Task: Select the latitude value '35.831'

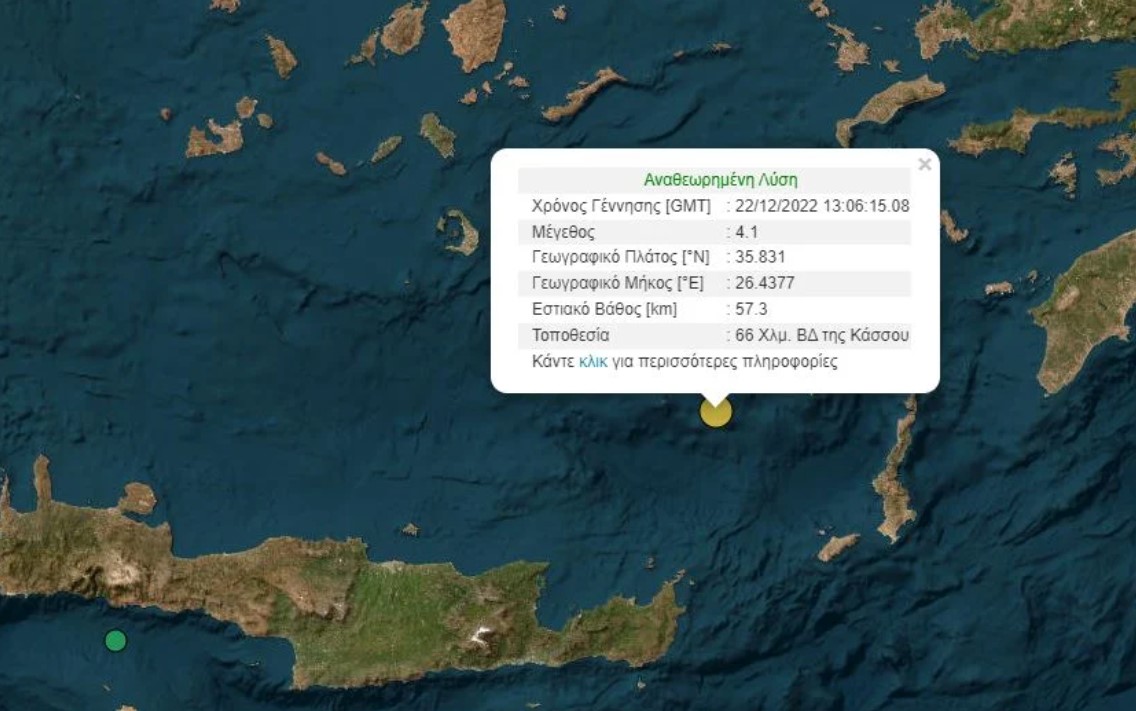Action: pos(760,257)
